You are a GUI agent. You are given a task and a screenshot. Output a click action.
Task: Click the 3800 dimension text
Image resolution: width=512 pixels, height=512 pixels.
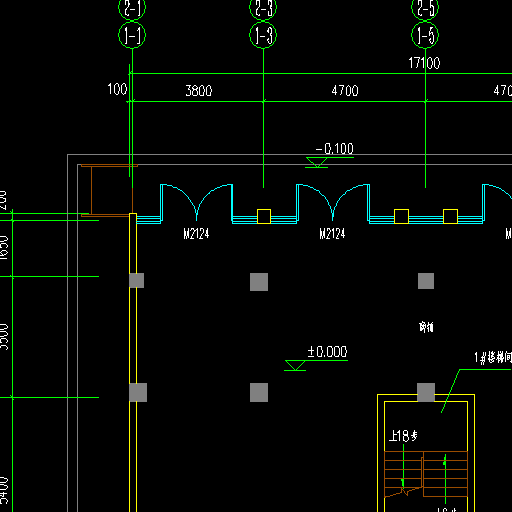click(199, 91)
